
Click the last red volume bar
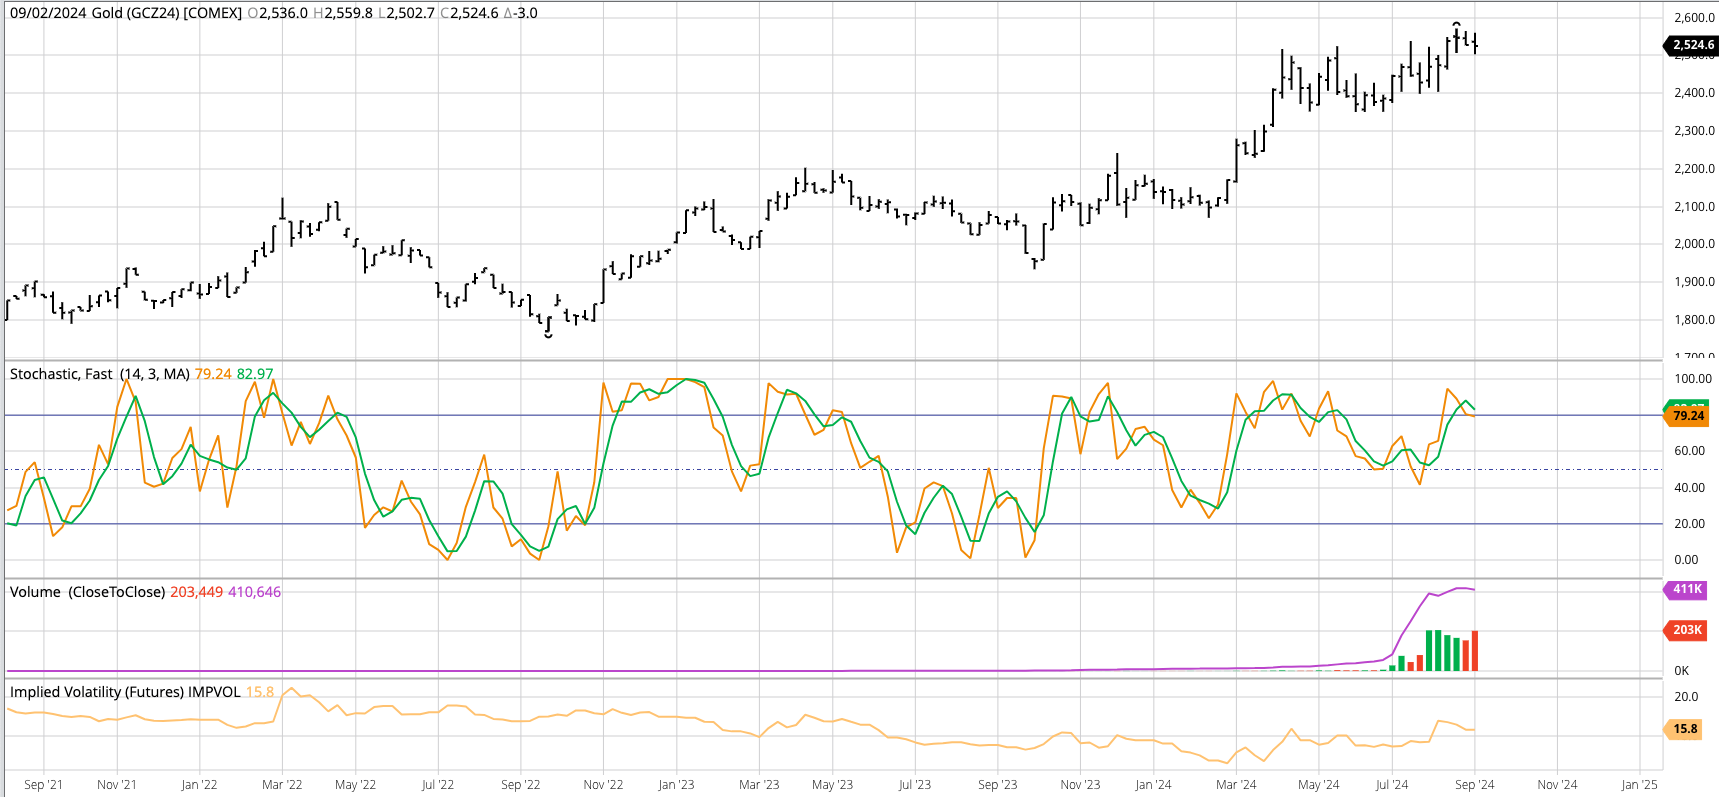(x=1475, y=651)
